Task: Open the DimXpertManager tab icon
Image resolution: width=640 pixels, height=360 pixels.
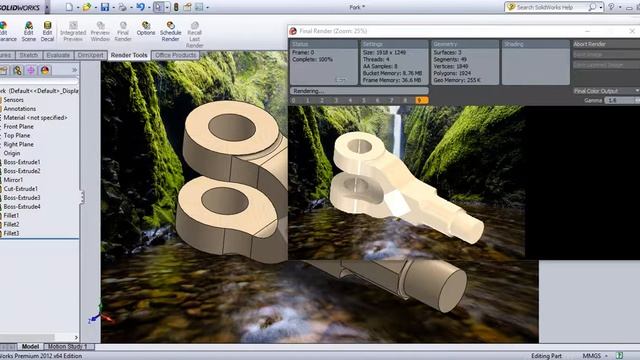Action: (x=31, y=71)
